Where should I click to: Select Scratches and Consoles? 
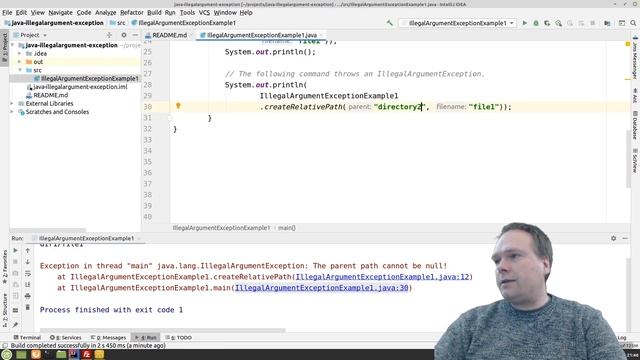[57, 112]
